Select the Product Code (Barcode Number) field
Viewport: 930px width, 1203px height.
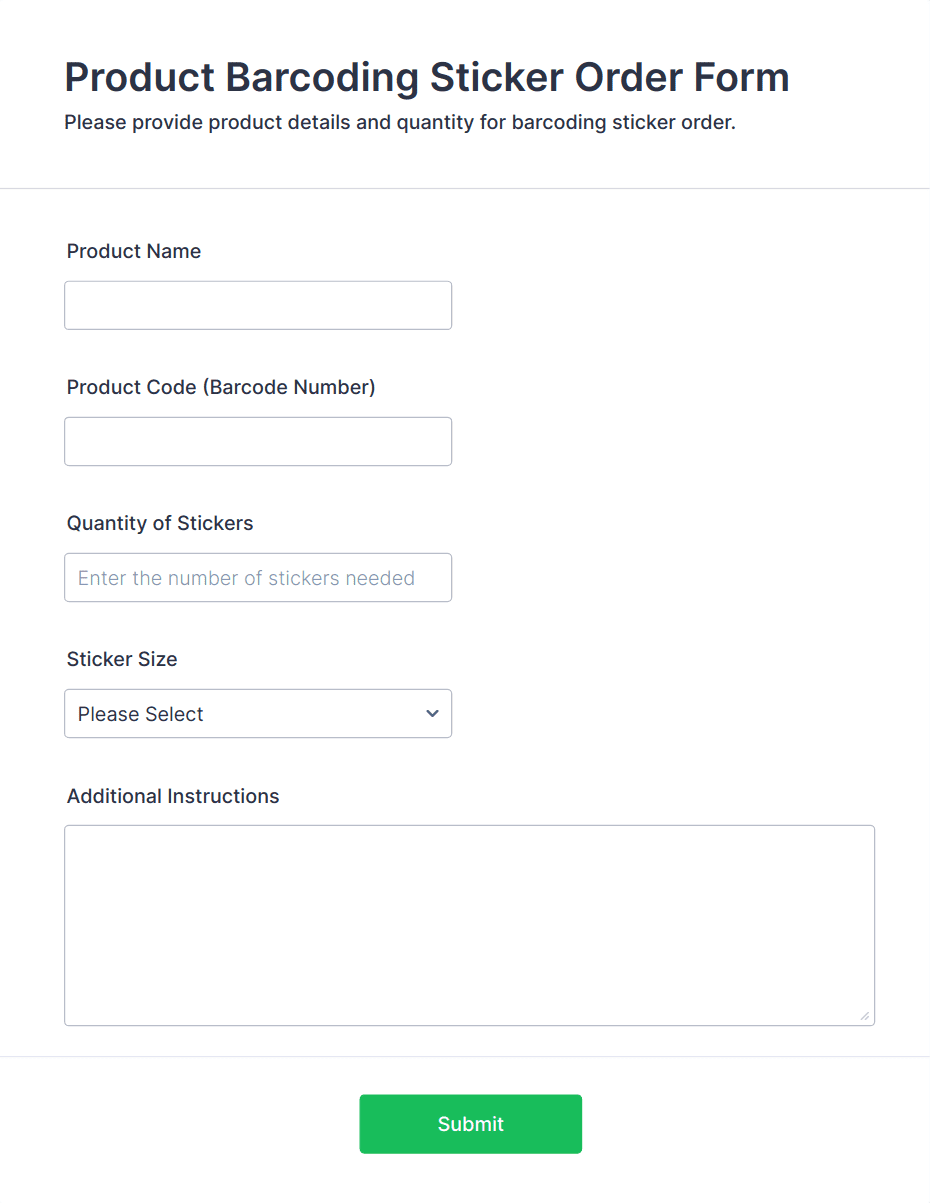257,441
